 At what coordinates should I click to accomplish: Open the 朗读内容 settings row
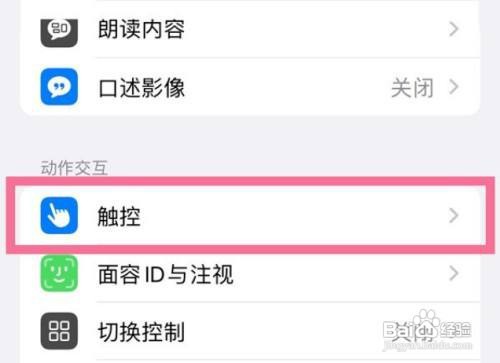pyautogui.click(x=250, y=29)
